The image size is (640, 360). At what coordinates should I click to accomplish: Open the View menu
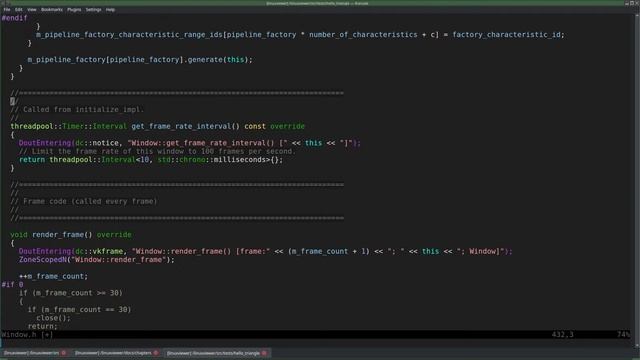point(31,9)
